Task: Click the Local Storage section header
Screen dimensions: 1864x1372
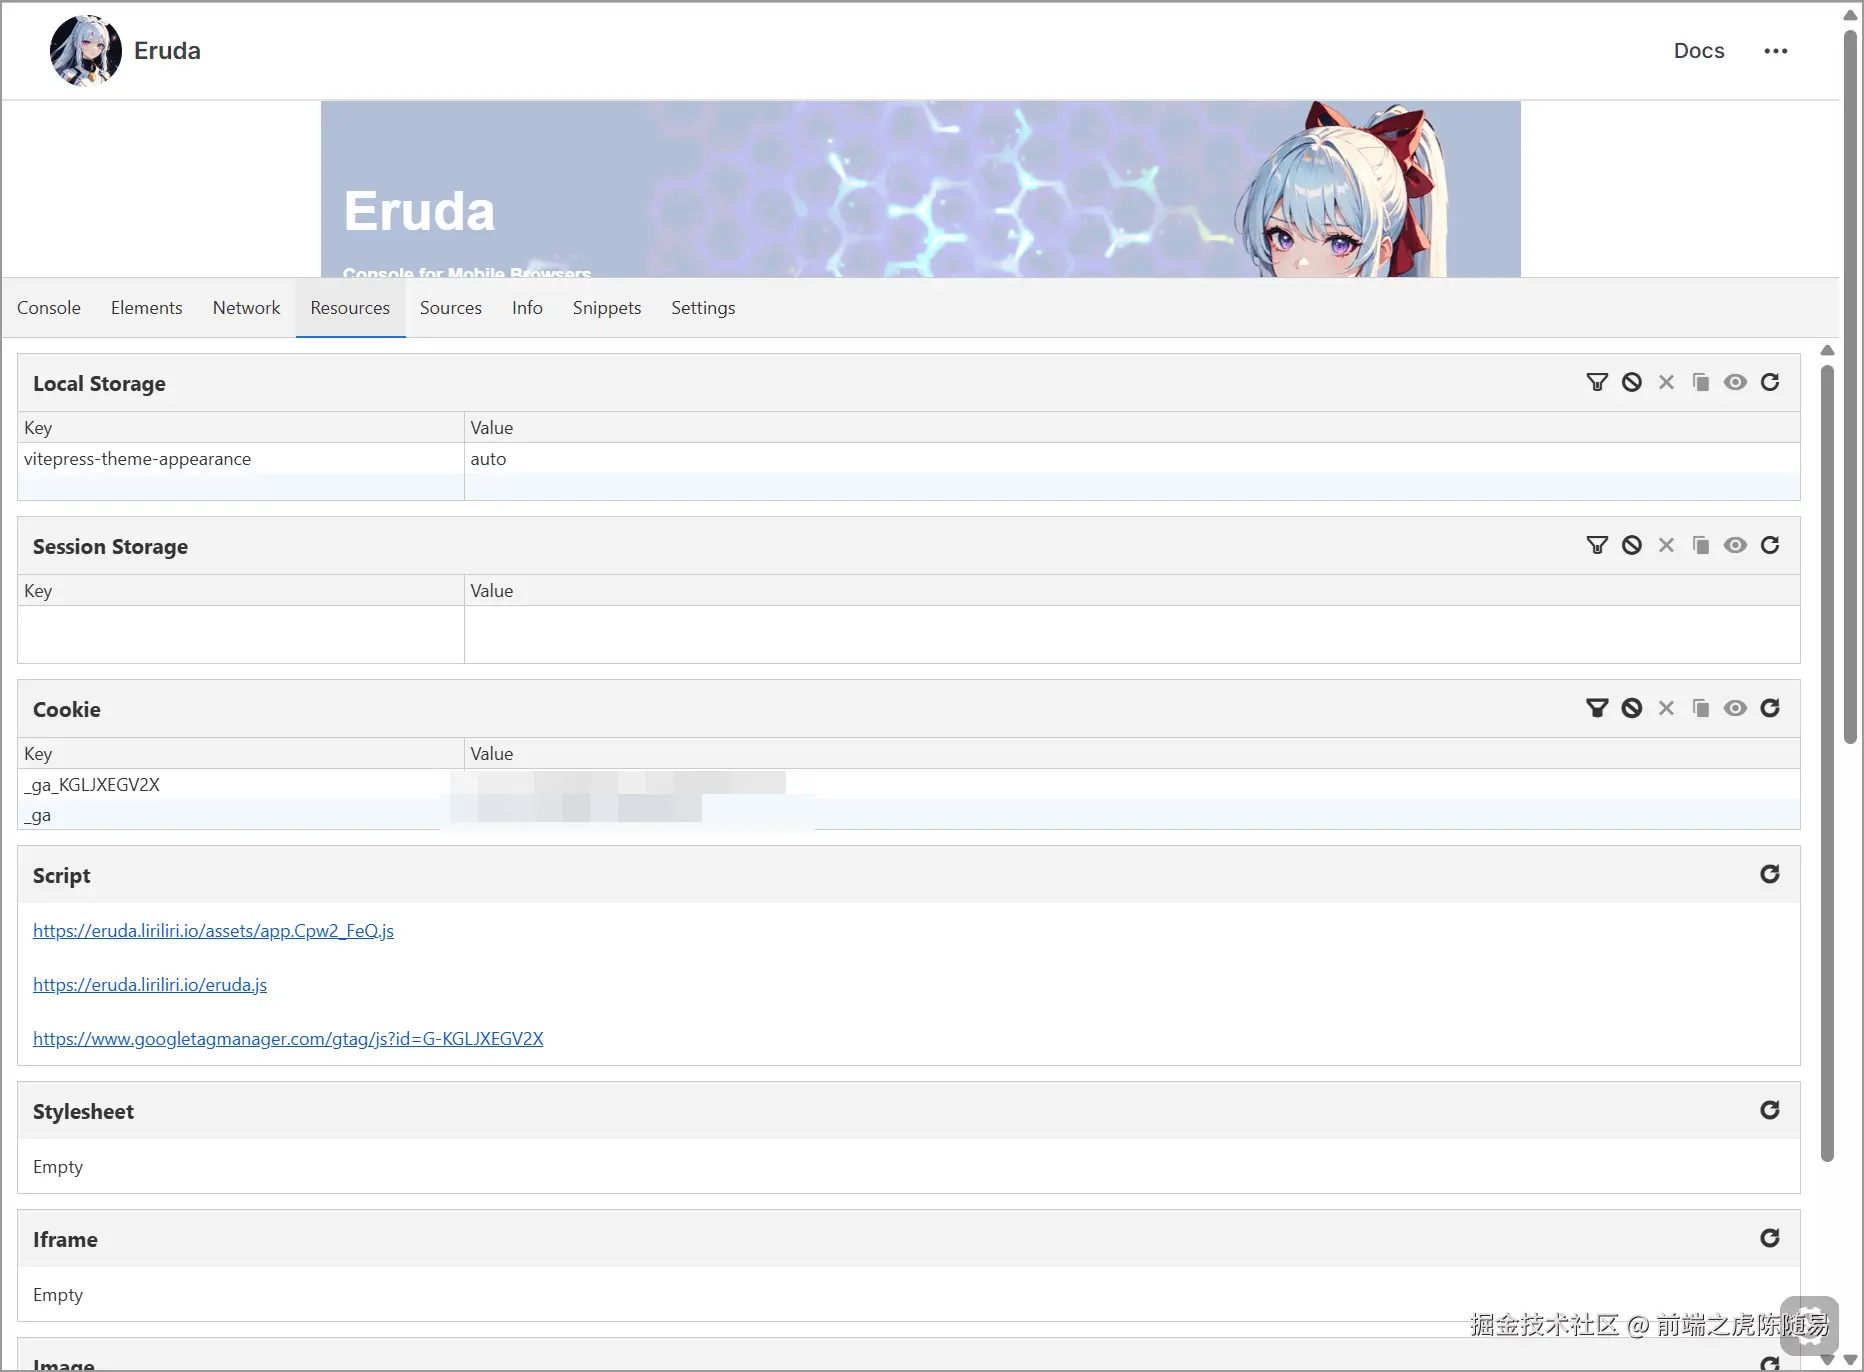Action: (x=908, y=383)
